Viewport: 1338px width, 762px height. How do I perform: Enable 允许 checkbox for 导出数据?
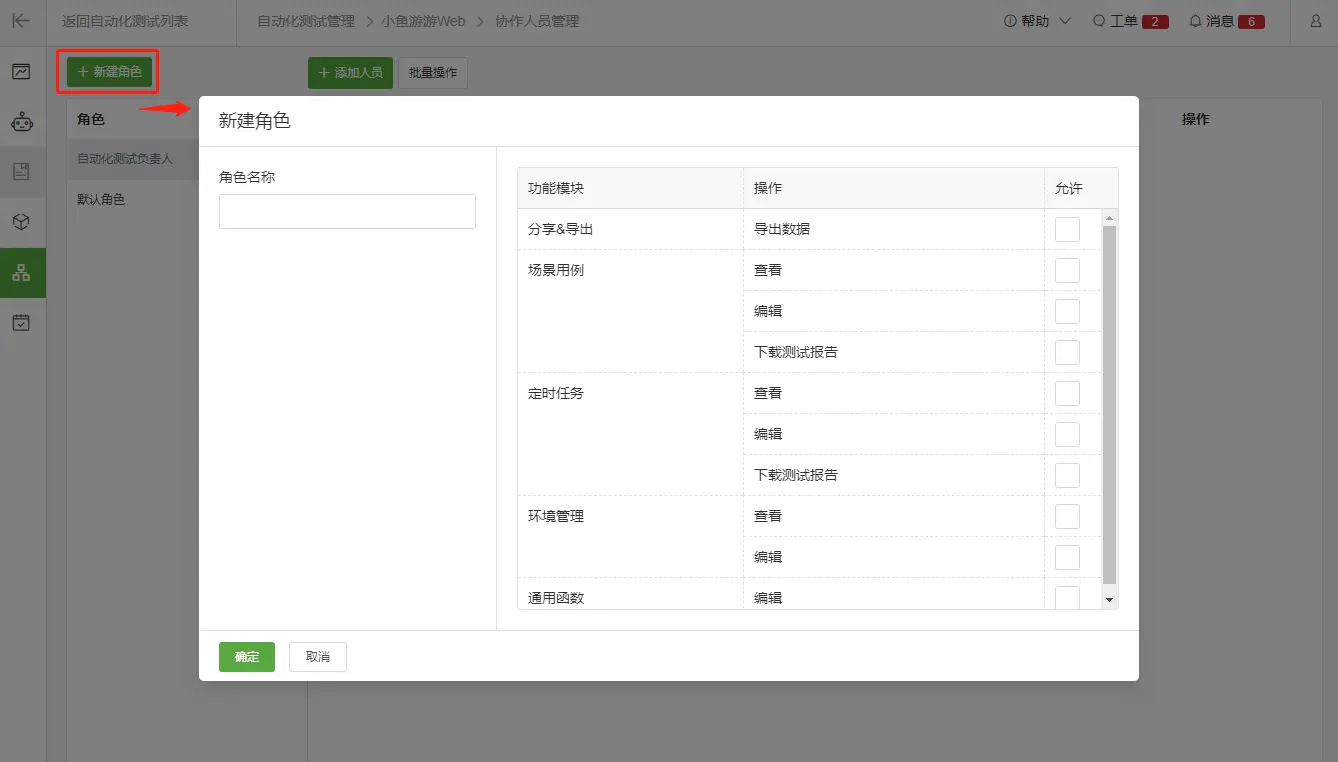(1067, 228)
